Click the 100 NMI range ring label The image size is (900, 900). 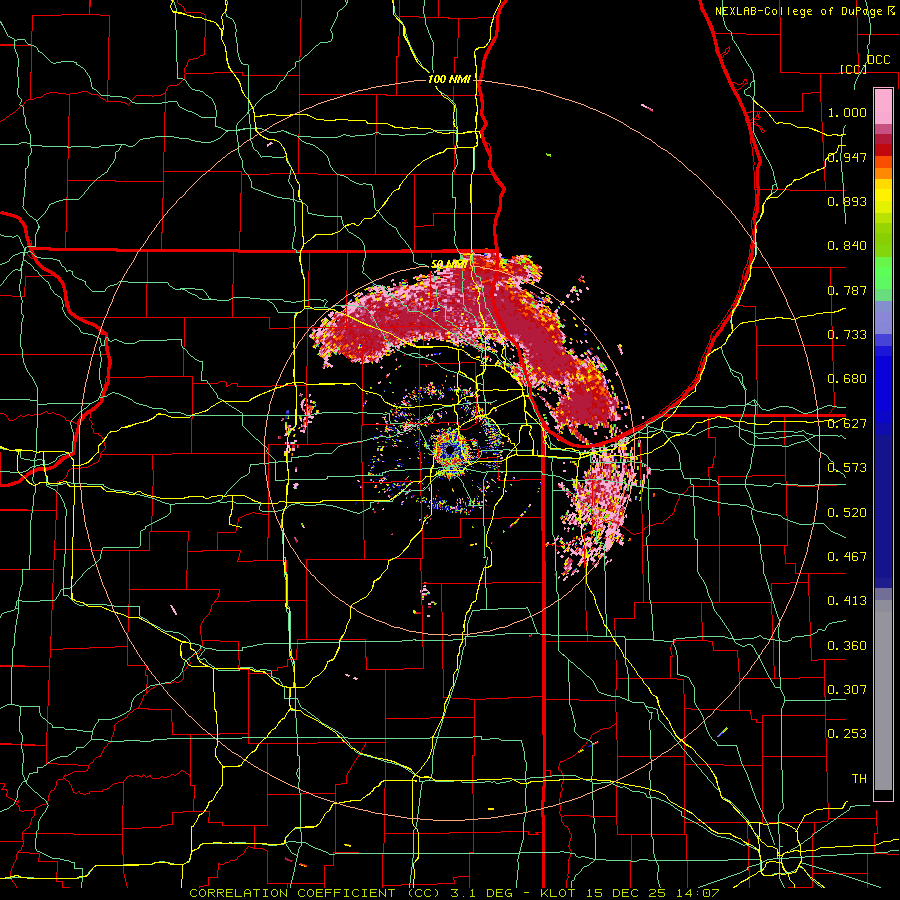point(449,79)
